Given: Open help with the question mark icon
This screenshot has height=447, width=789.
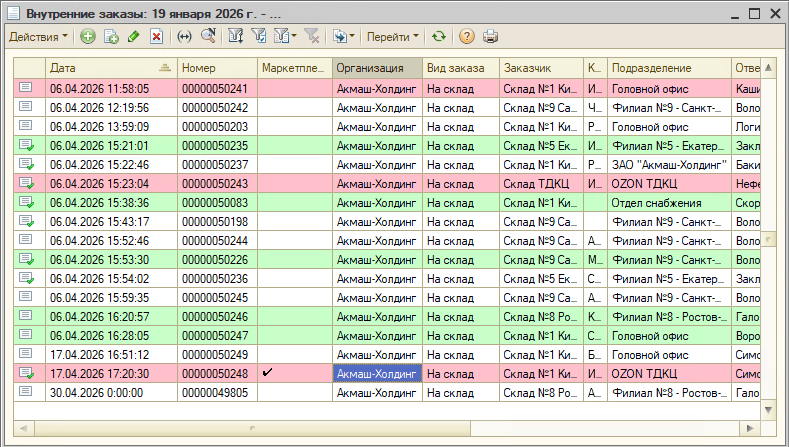Looking at the screenshot, I should pos(467,37).
